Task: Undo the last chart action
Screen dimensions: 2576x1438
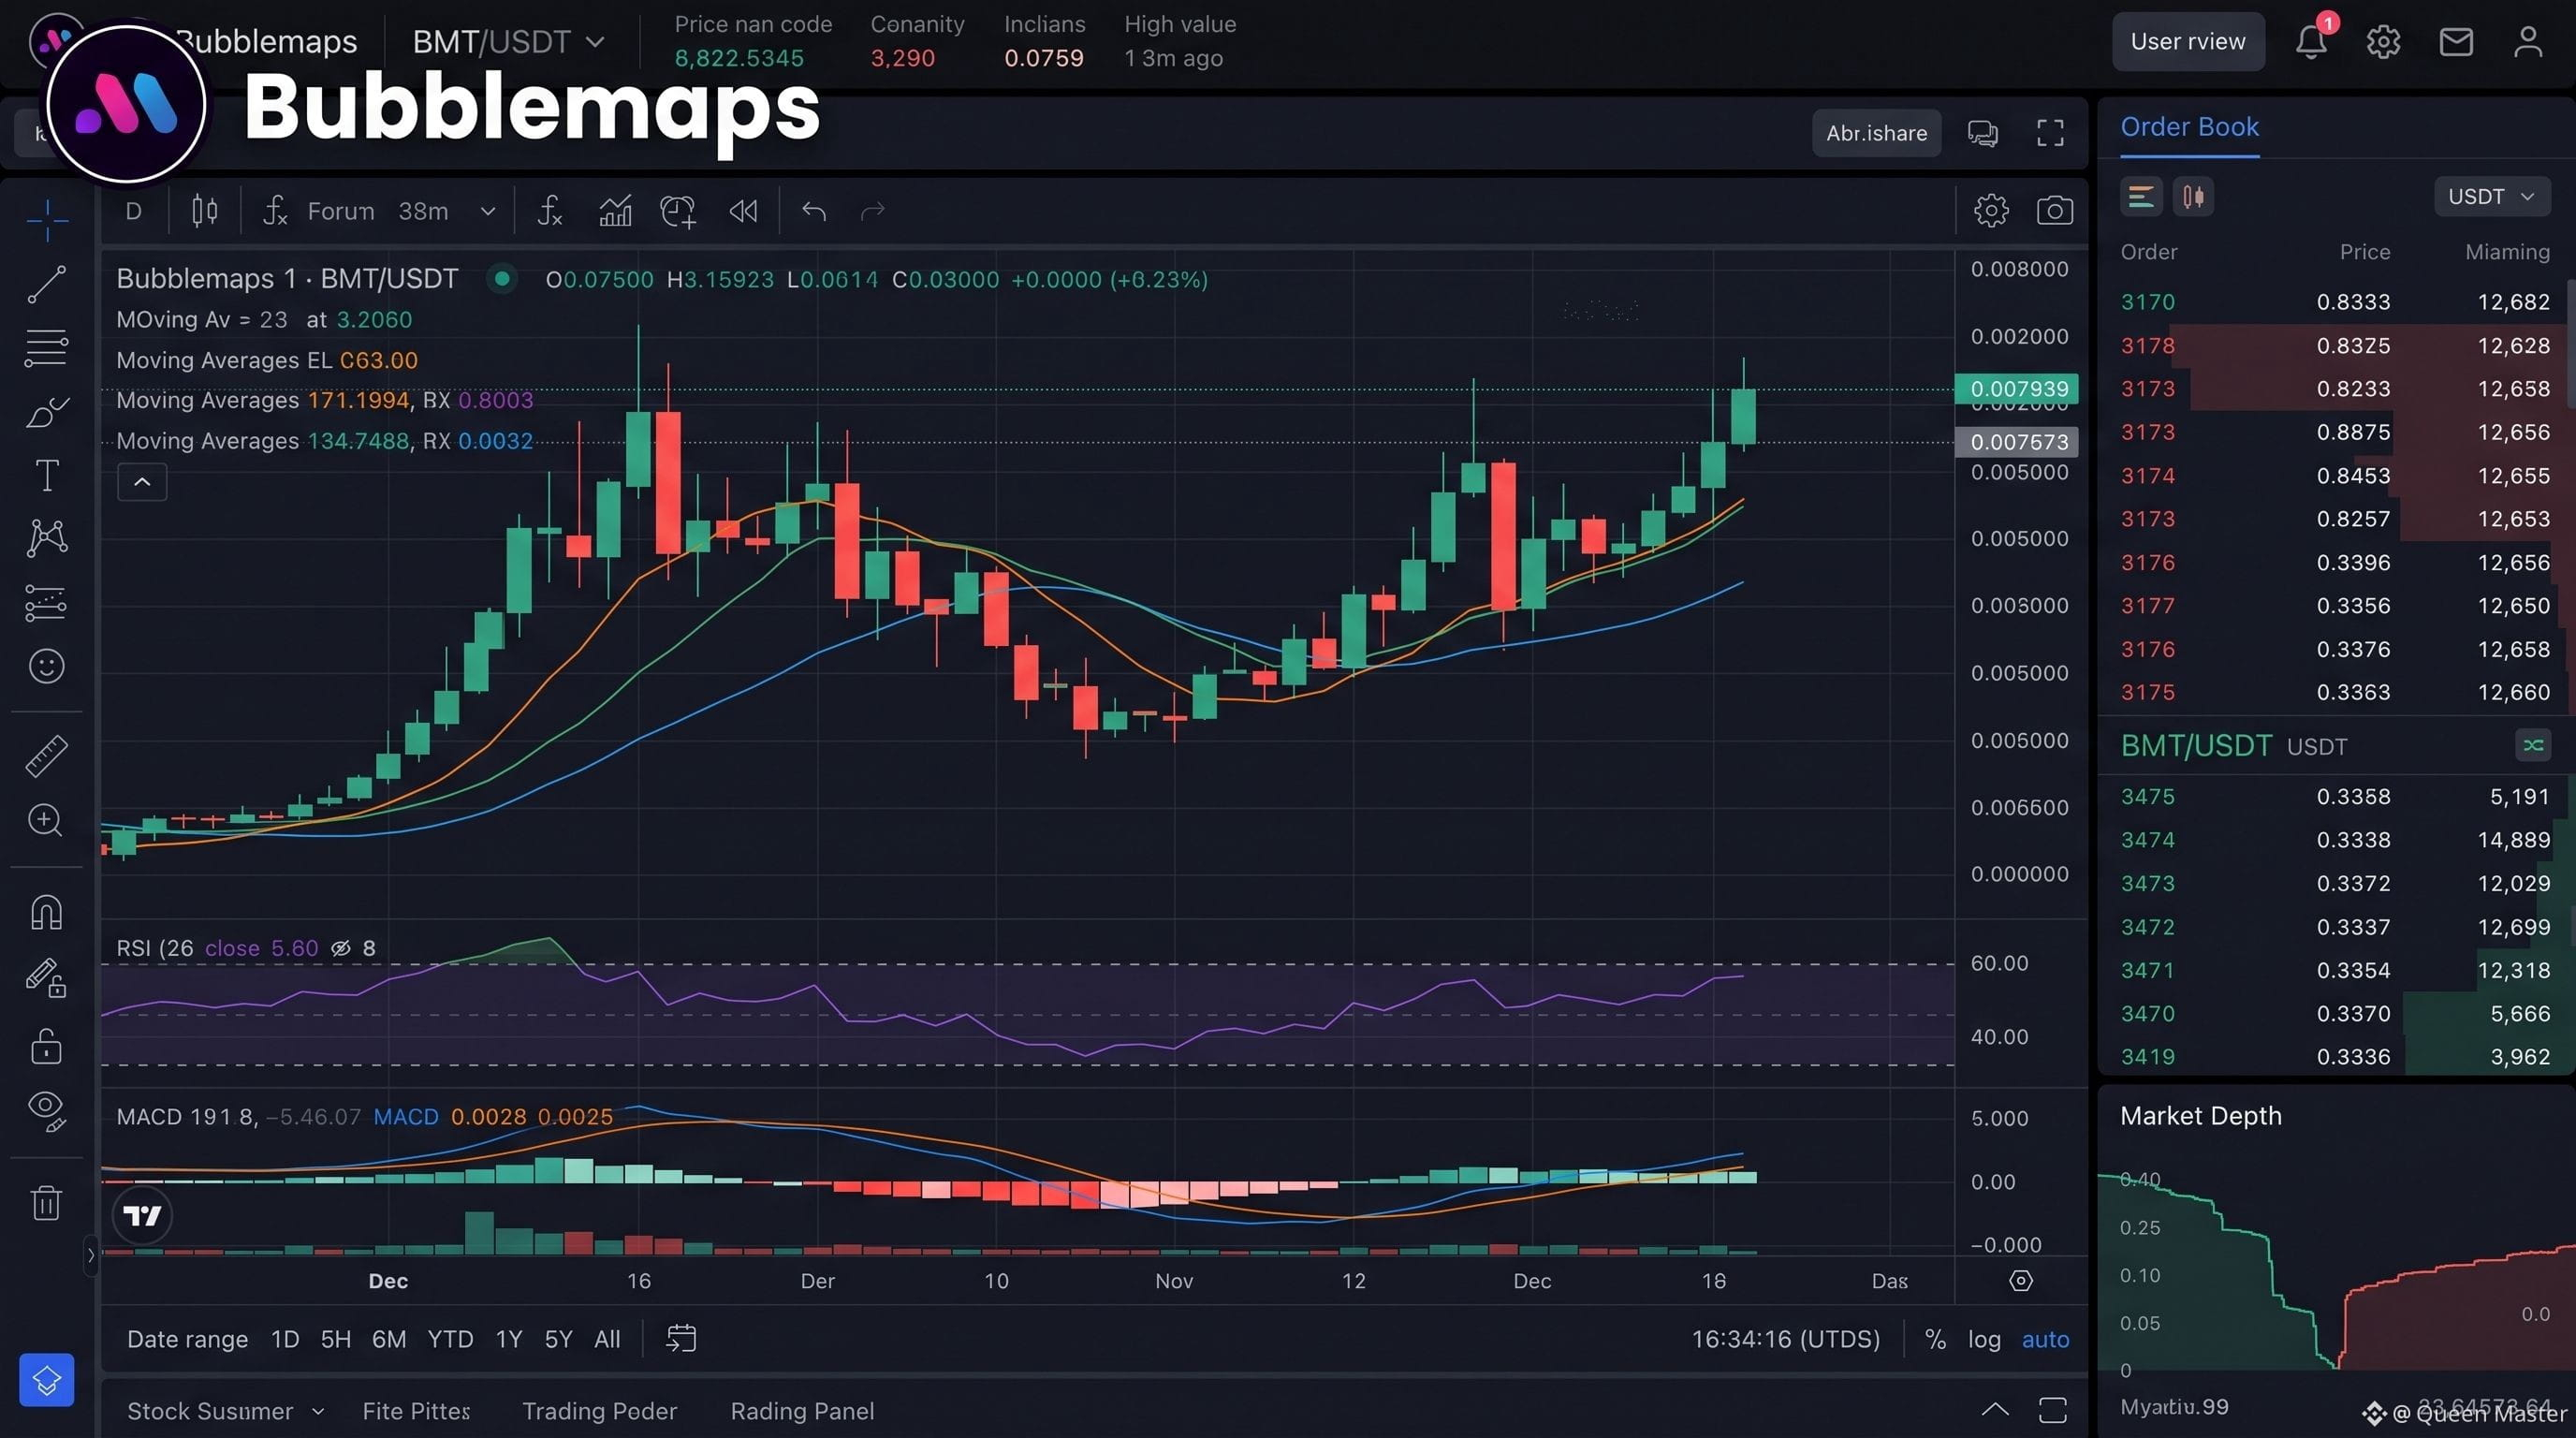Action: pos(814,211)
